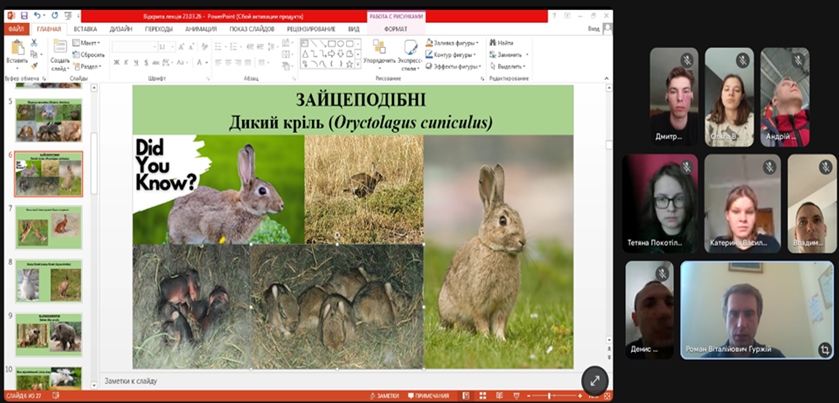Viewport: 839px width, 403px height.
Task: Switch to the Анимация ribbon tab
Action: pos(200,29)
